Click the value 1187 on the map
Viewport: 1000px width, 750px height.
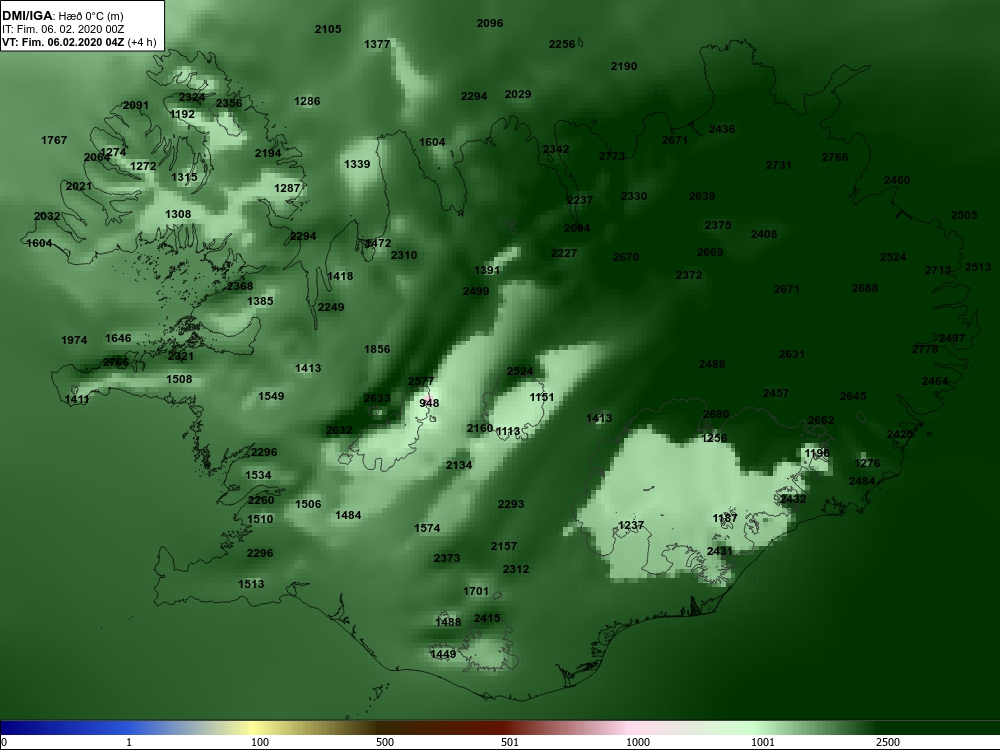click(725, 518)
